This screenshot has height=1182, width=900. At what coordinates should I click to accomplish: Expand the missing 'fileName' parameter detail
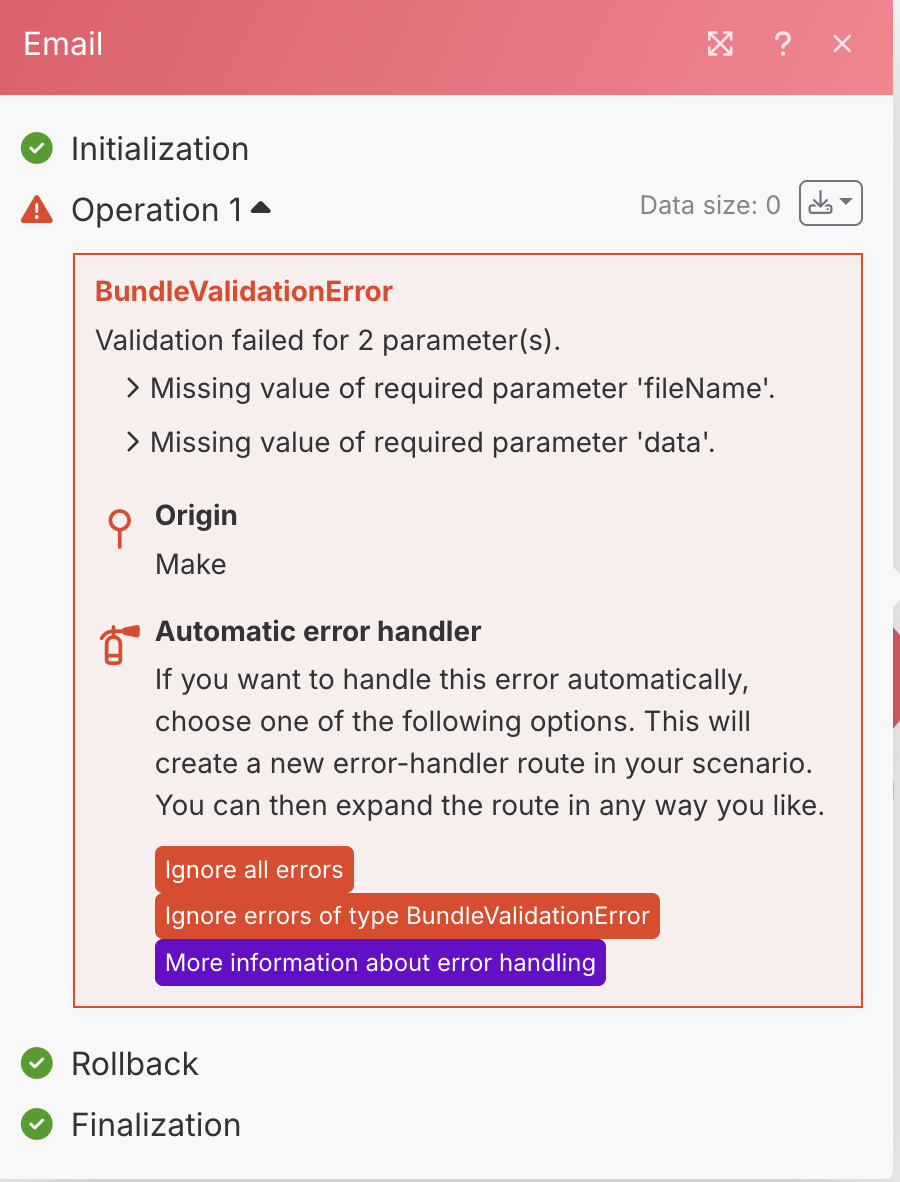click(133, 388)
